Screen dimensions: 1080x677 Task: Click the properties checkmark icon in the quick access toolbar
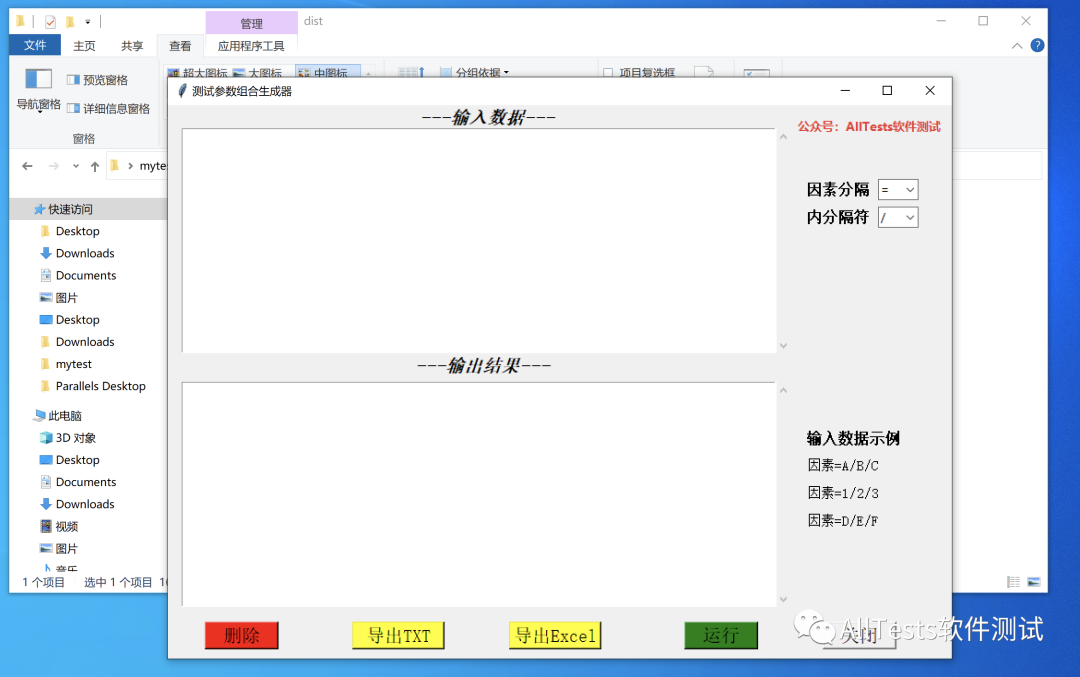click(x=50, y=22)
